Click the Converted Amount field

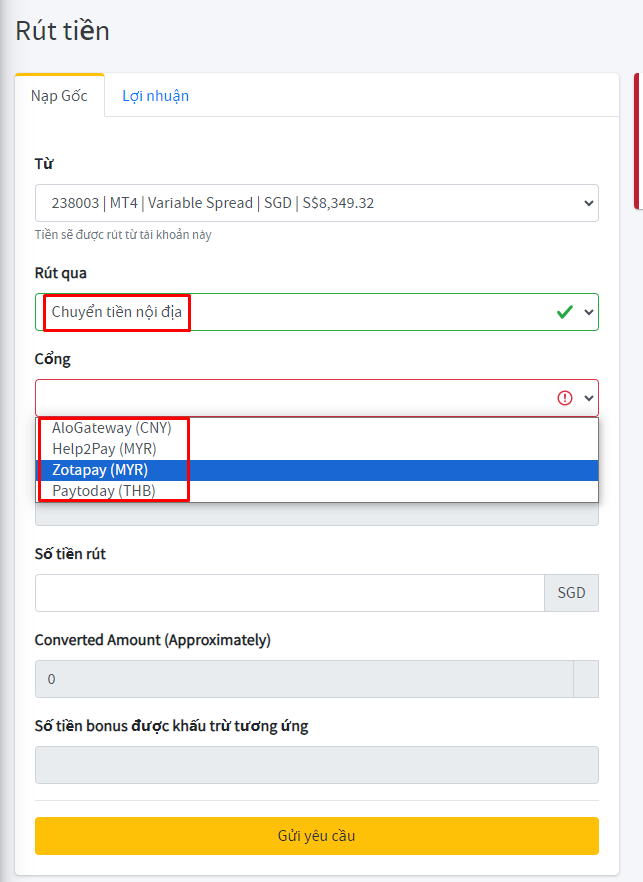click(x=304, y=679)
